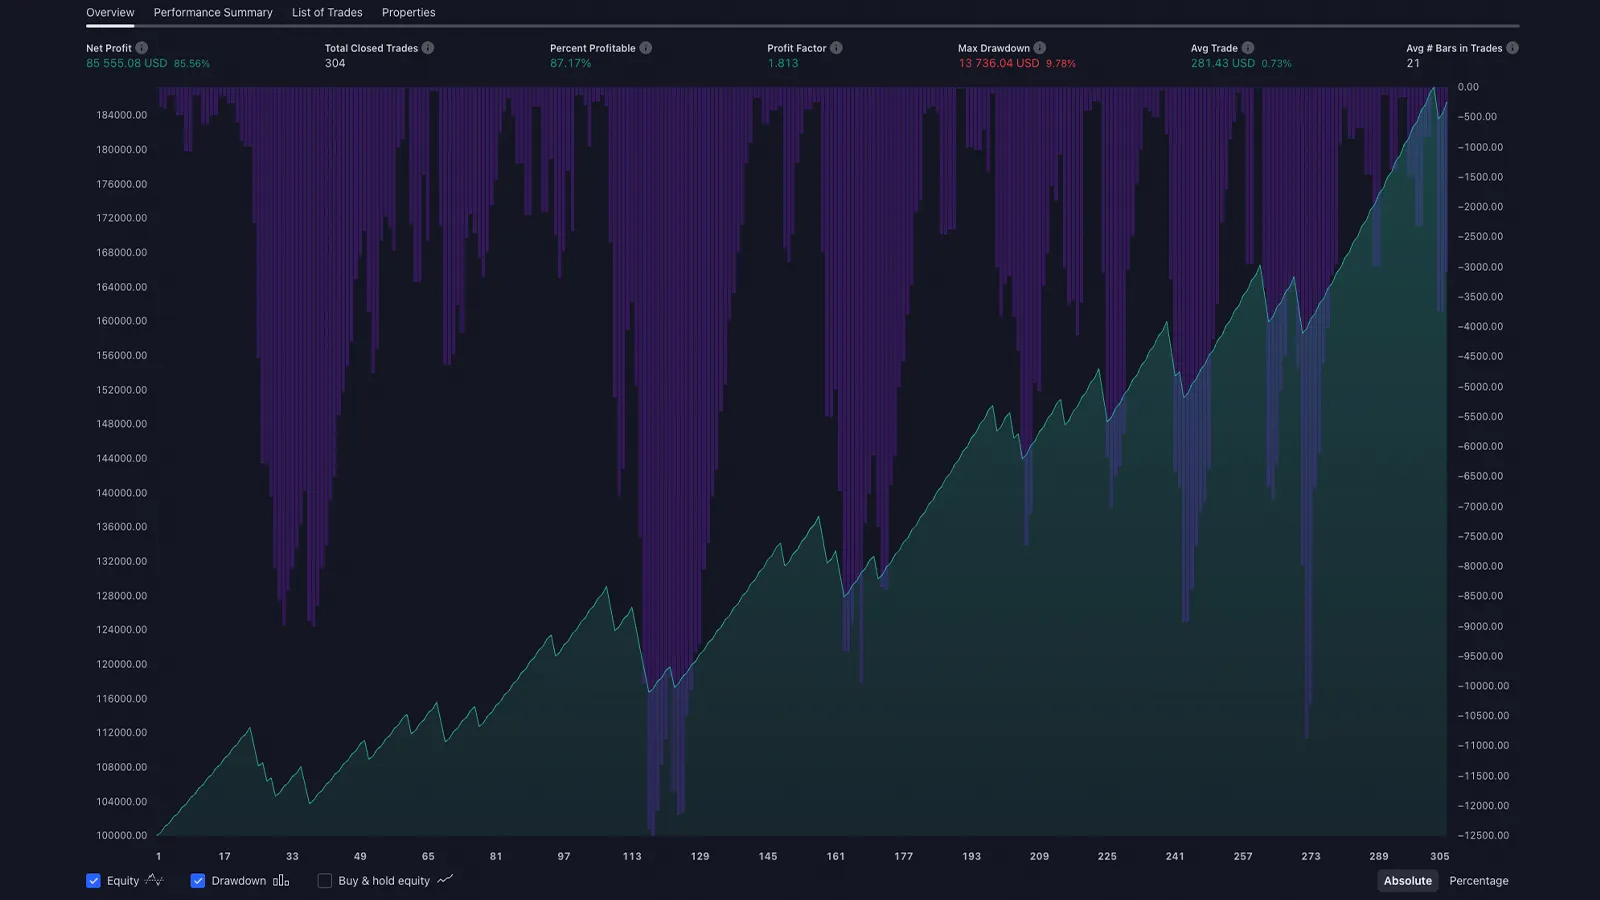Click the Absolute display mode button
1600x900 pixels.
tap(1408, 880)
